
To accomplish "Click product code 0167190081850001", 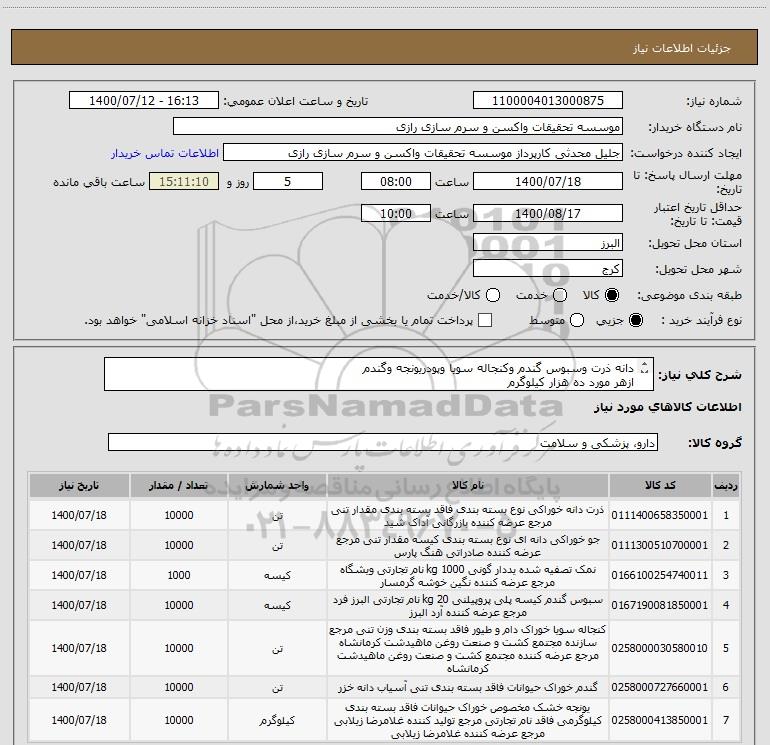I will pyautogui.click(x=660, y=605).
